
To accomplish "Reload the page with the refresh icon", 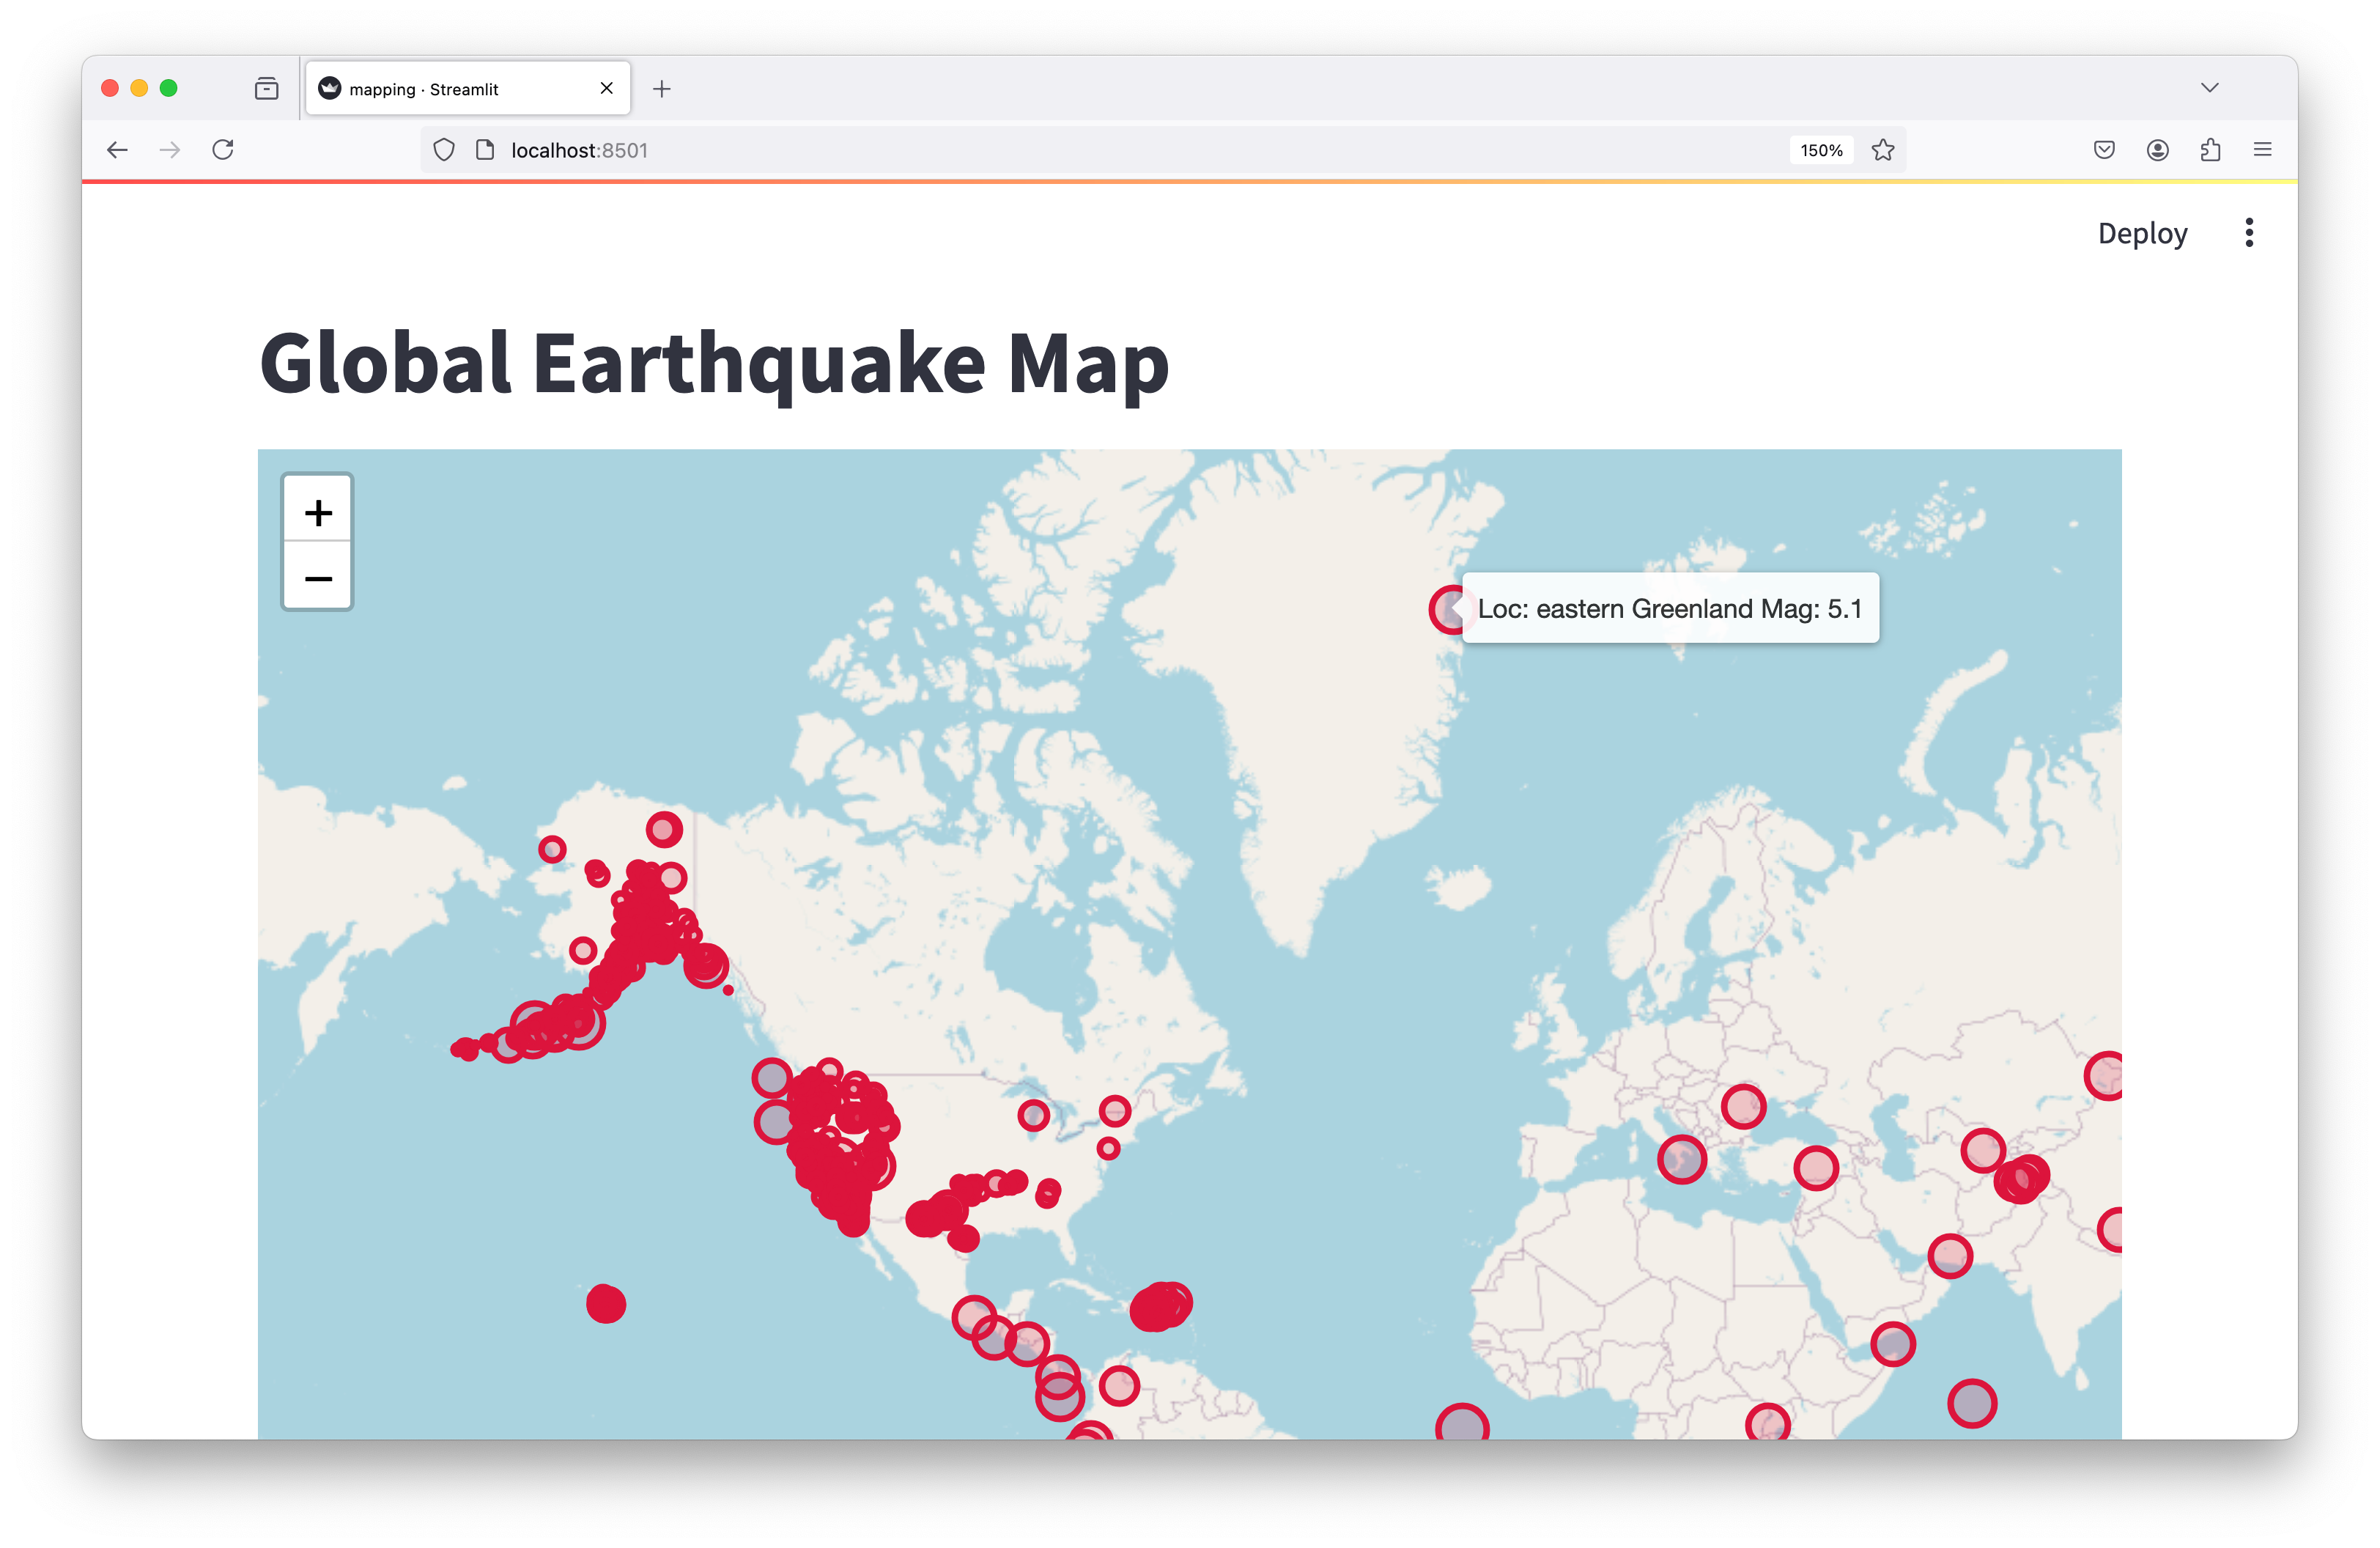I will click(x=223, y=150).
